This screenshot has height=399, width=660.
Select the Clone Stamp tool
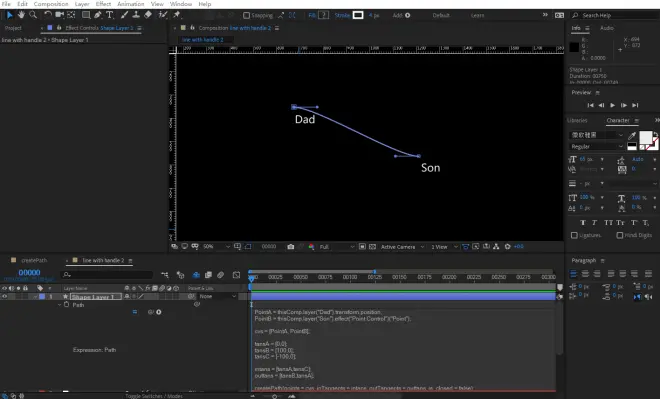coord(136,15)
